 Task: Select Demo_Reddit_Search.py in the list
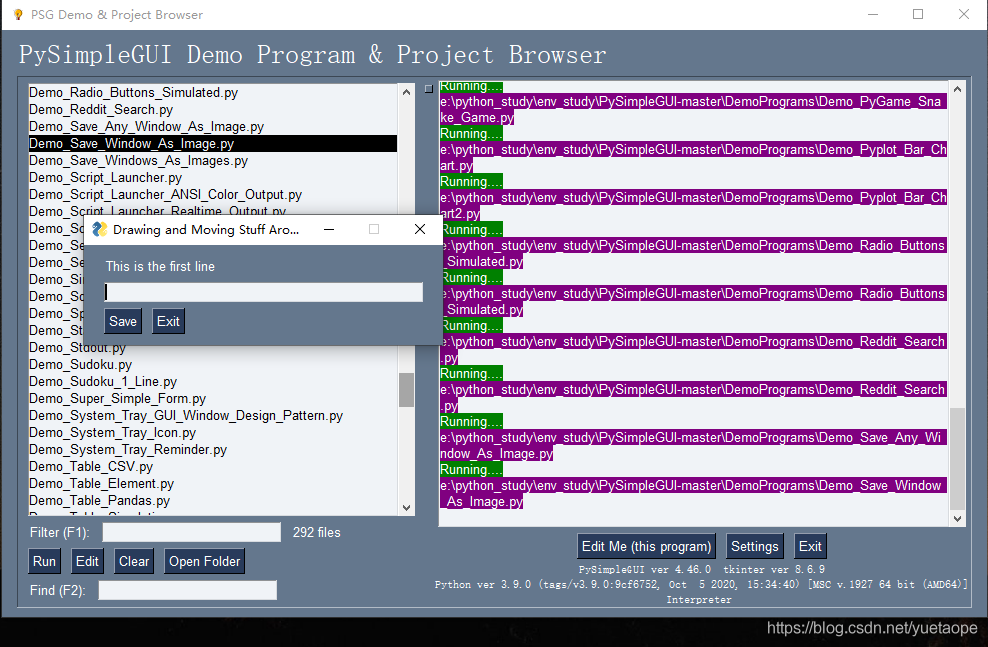[213, 110]
